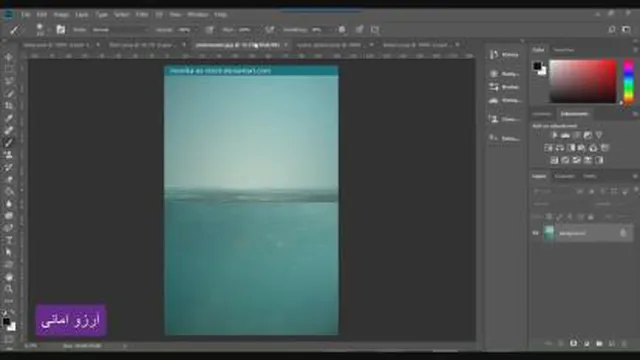Image resolution: width=640 pixels, height=360 pixels.
Task: Select the Move tool
Action: [x=9, y=57]
